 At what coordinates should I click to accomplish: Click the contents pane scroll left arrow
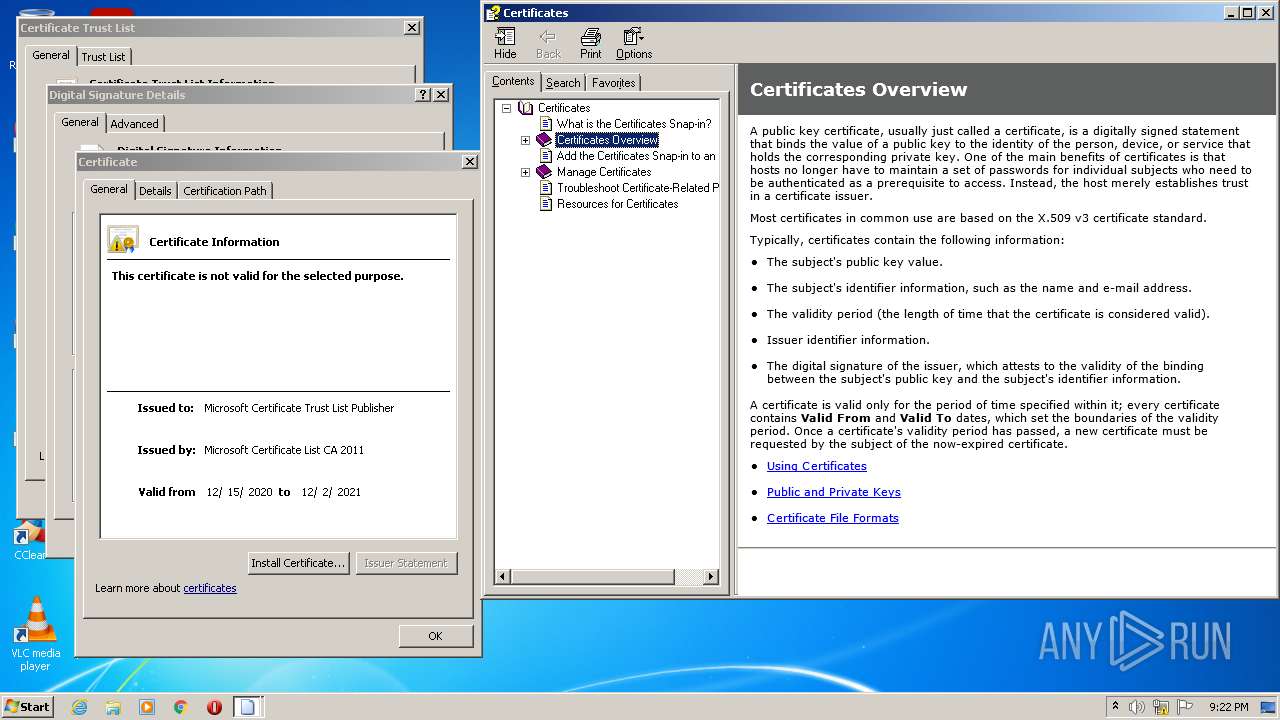coord(503,577)
